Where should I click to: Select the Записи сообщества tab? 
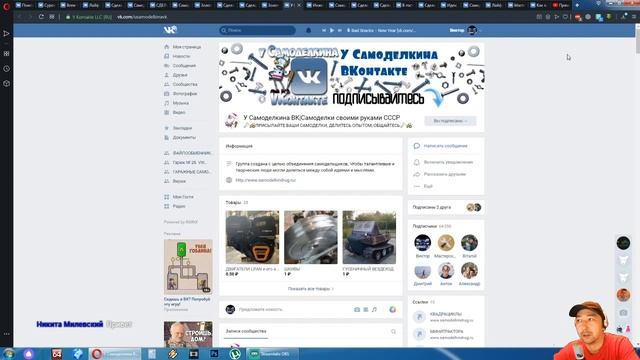[246, 331]
